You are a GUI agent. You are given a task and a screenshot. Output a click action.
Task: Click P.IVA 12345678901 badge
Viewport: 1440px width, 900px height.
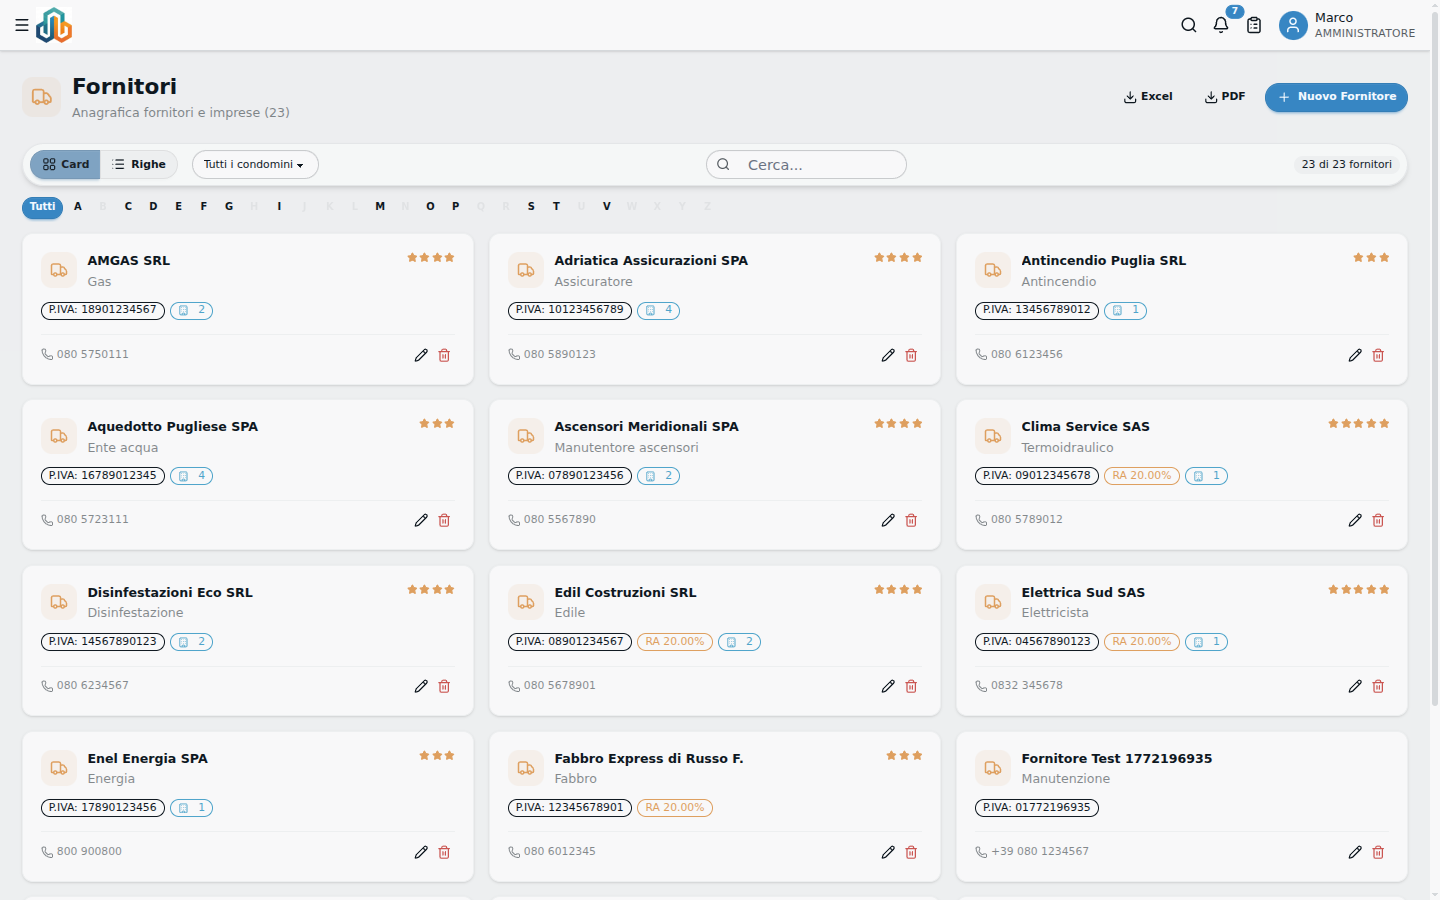pos(570,808)
